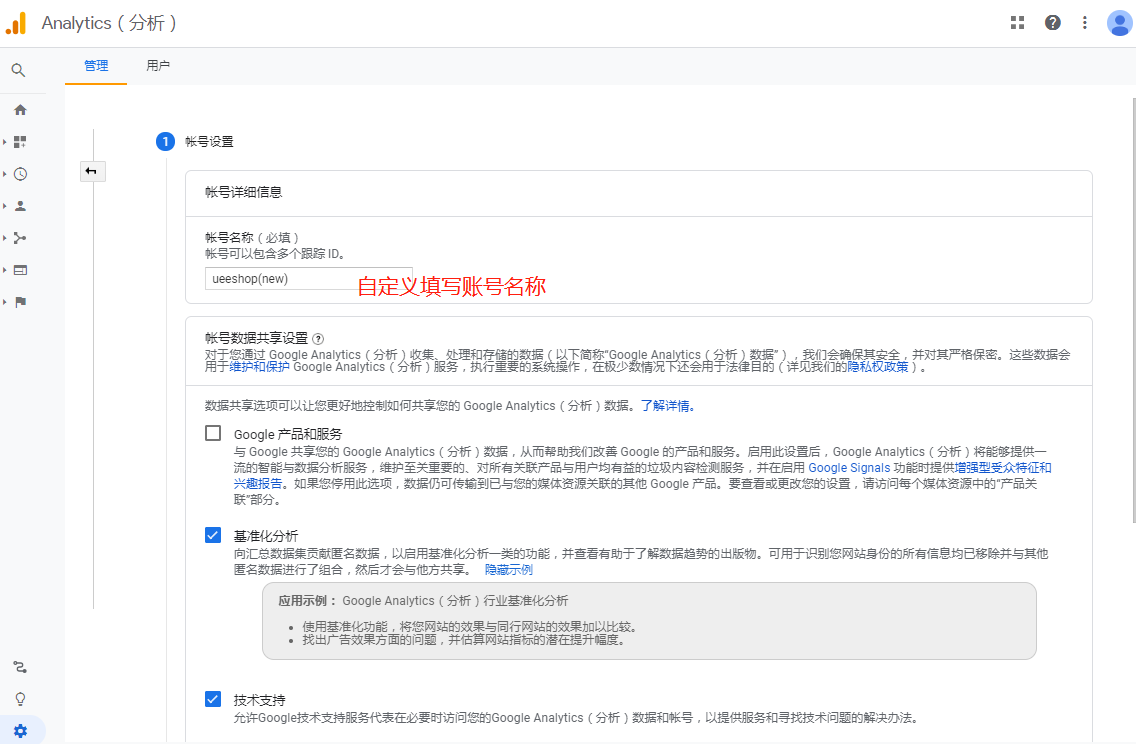Screen dimensions: 1136x744
Task: Switch to the 管理 tab
Action: 96,66
